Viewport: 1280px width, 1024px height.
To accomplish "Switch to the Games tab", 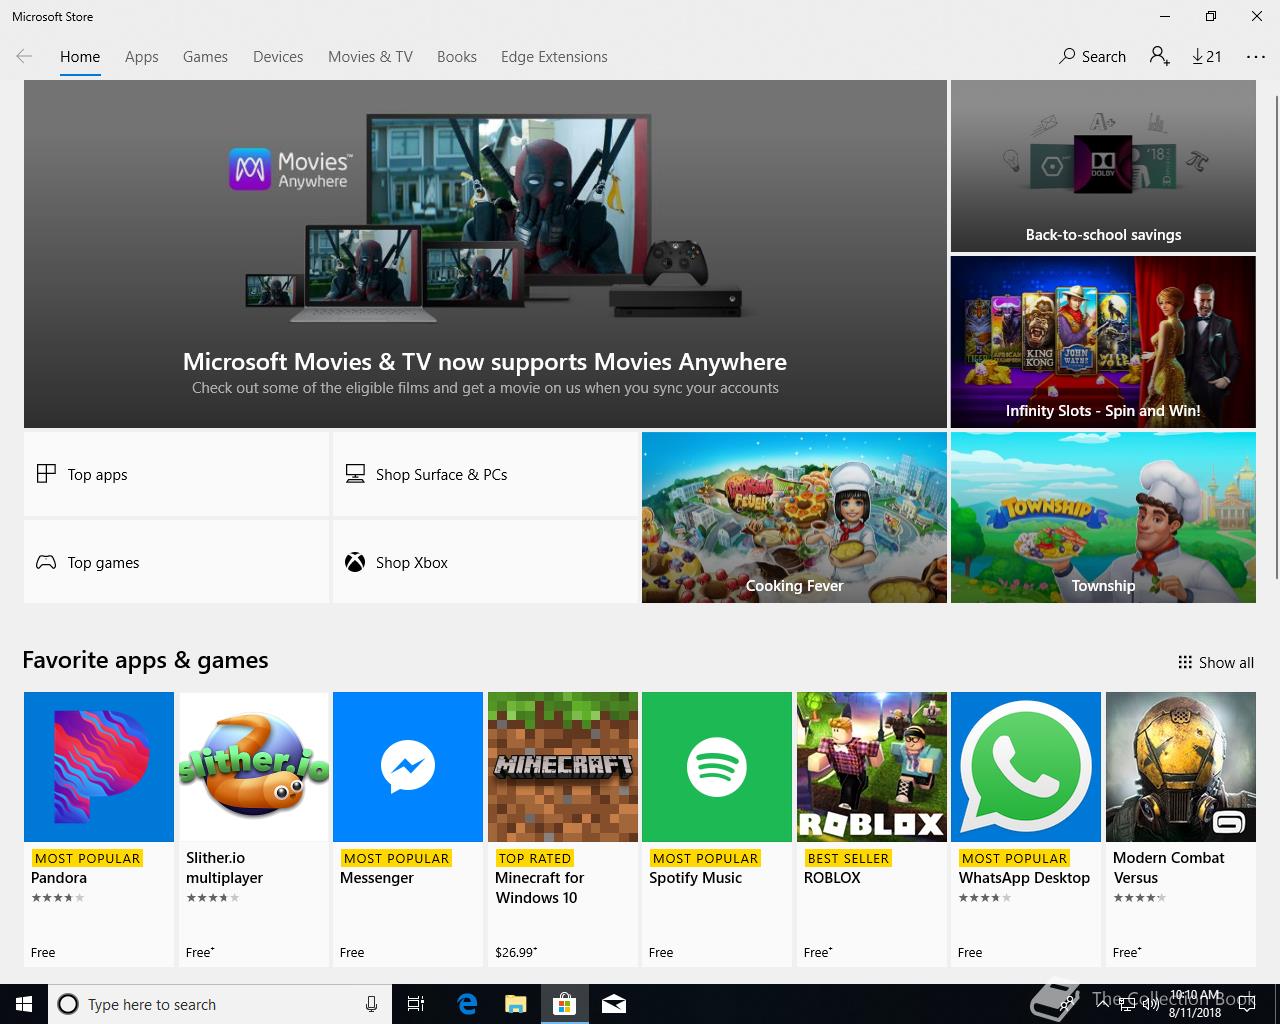I will (205, 57).
